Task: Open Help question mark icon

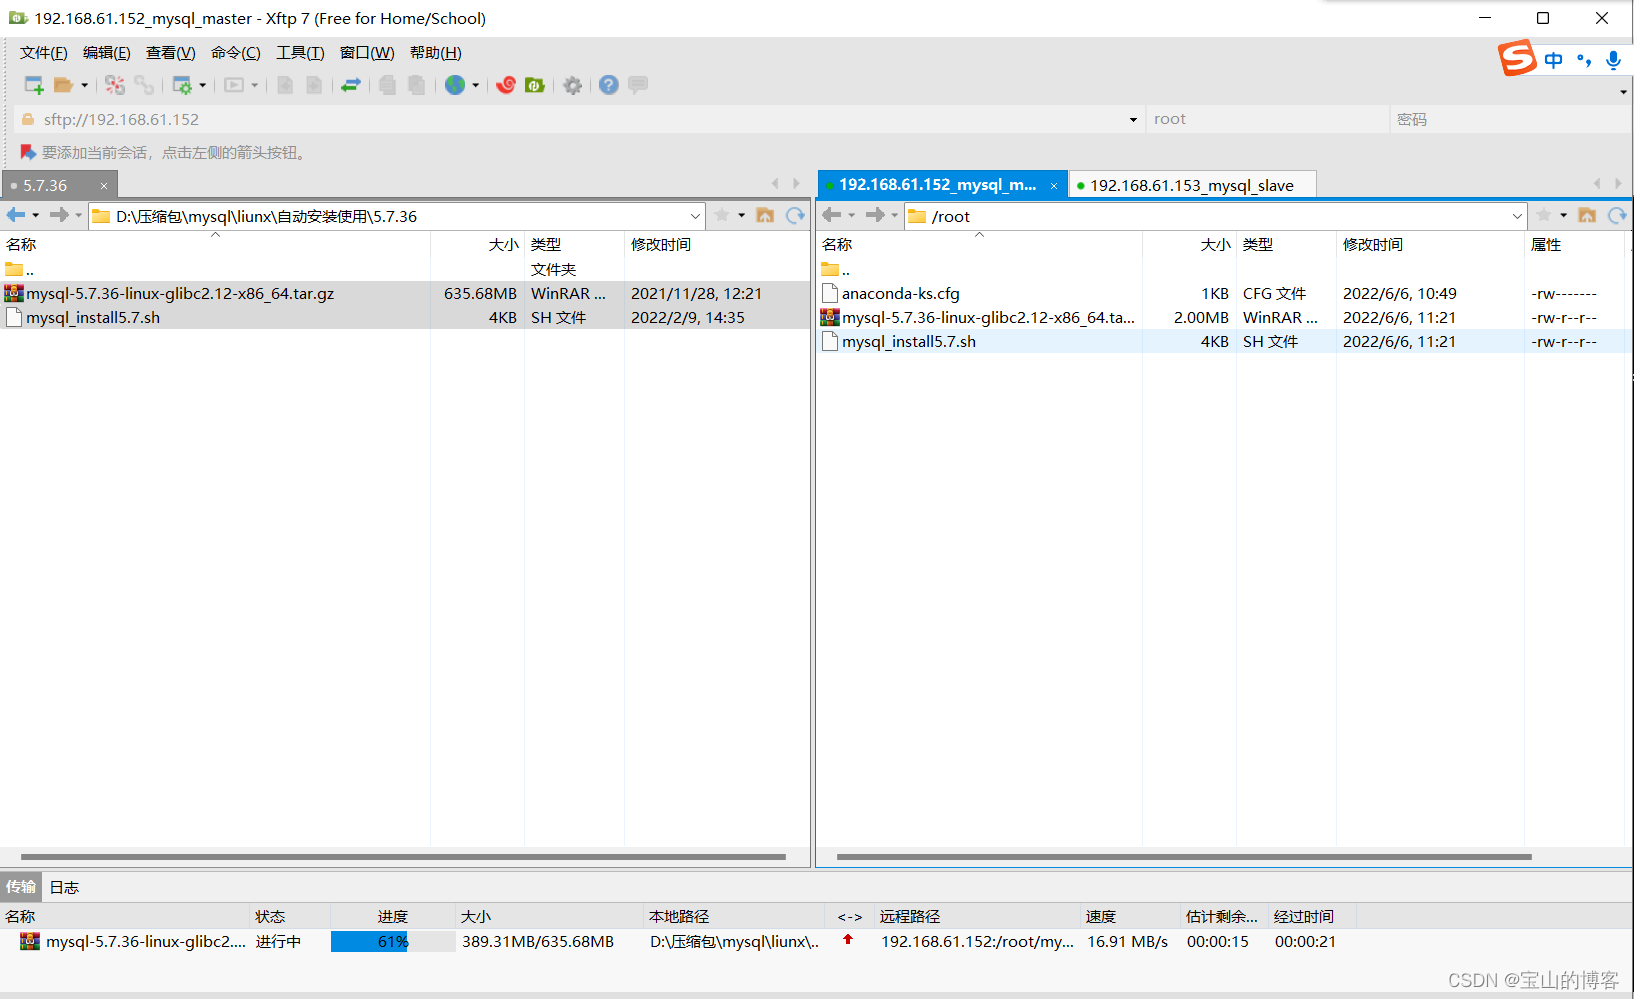Action: tap(609, 85)
